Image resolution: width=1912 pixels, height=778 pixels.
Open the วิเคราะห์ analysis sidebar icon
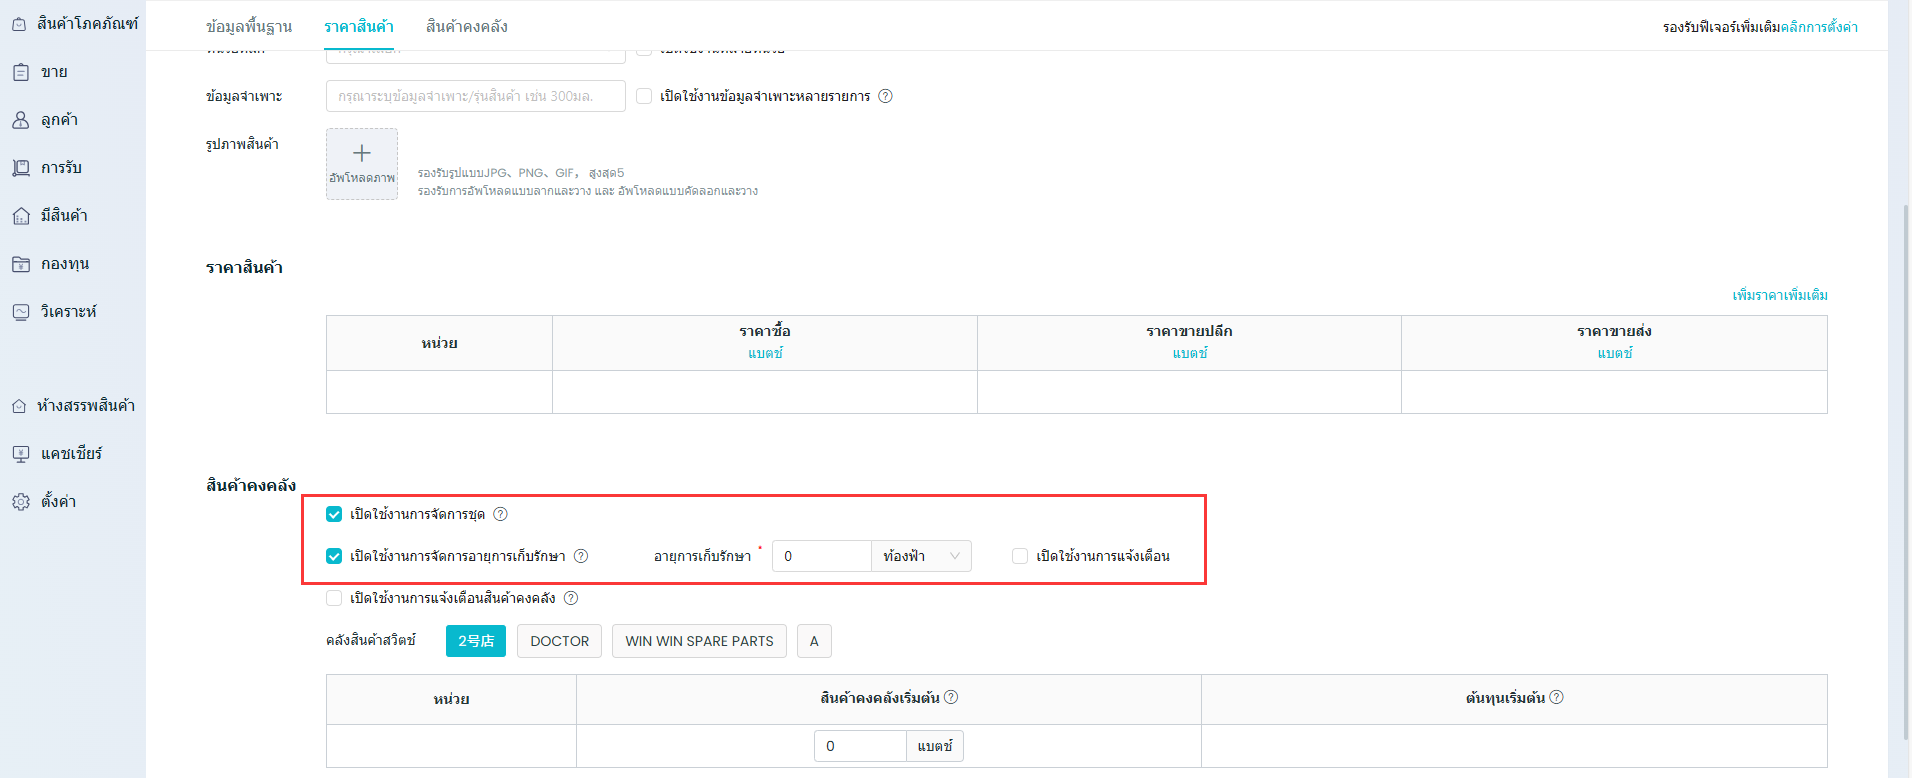21,312
